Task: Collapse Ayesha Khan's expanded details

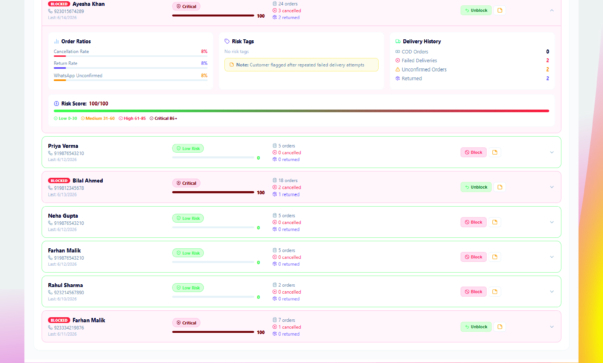Action: [551, 10]
